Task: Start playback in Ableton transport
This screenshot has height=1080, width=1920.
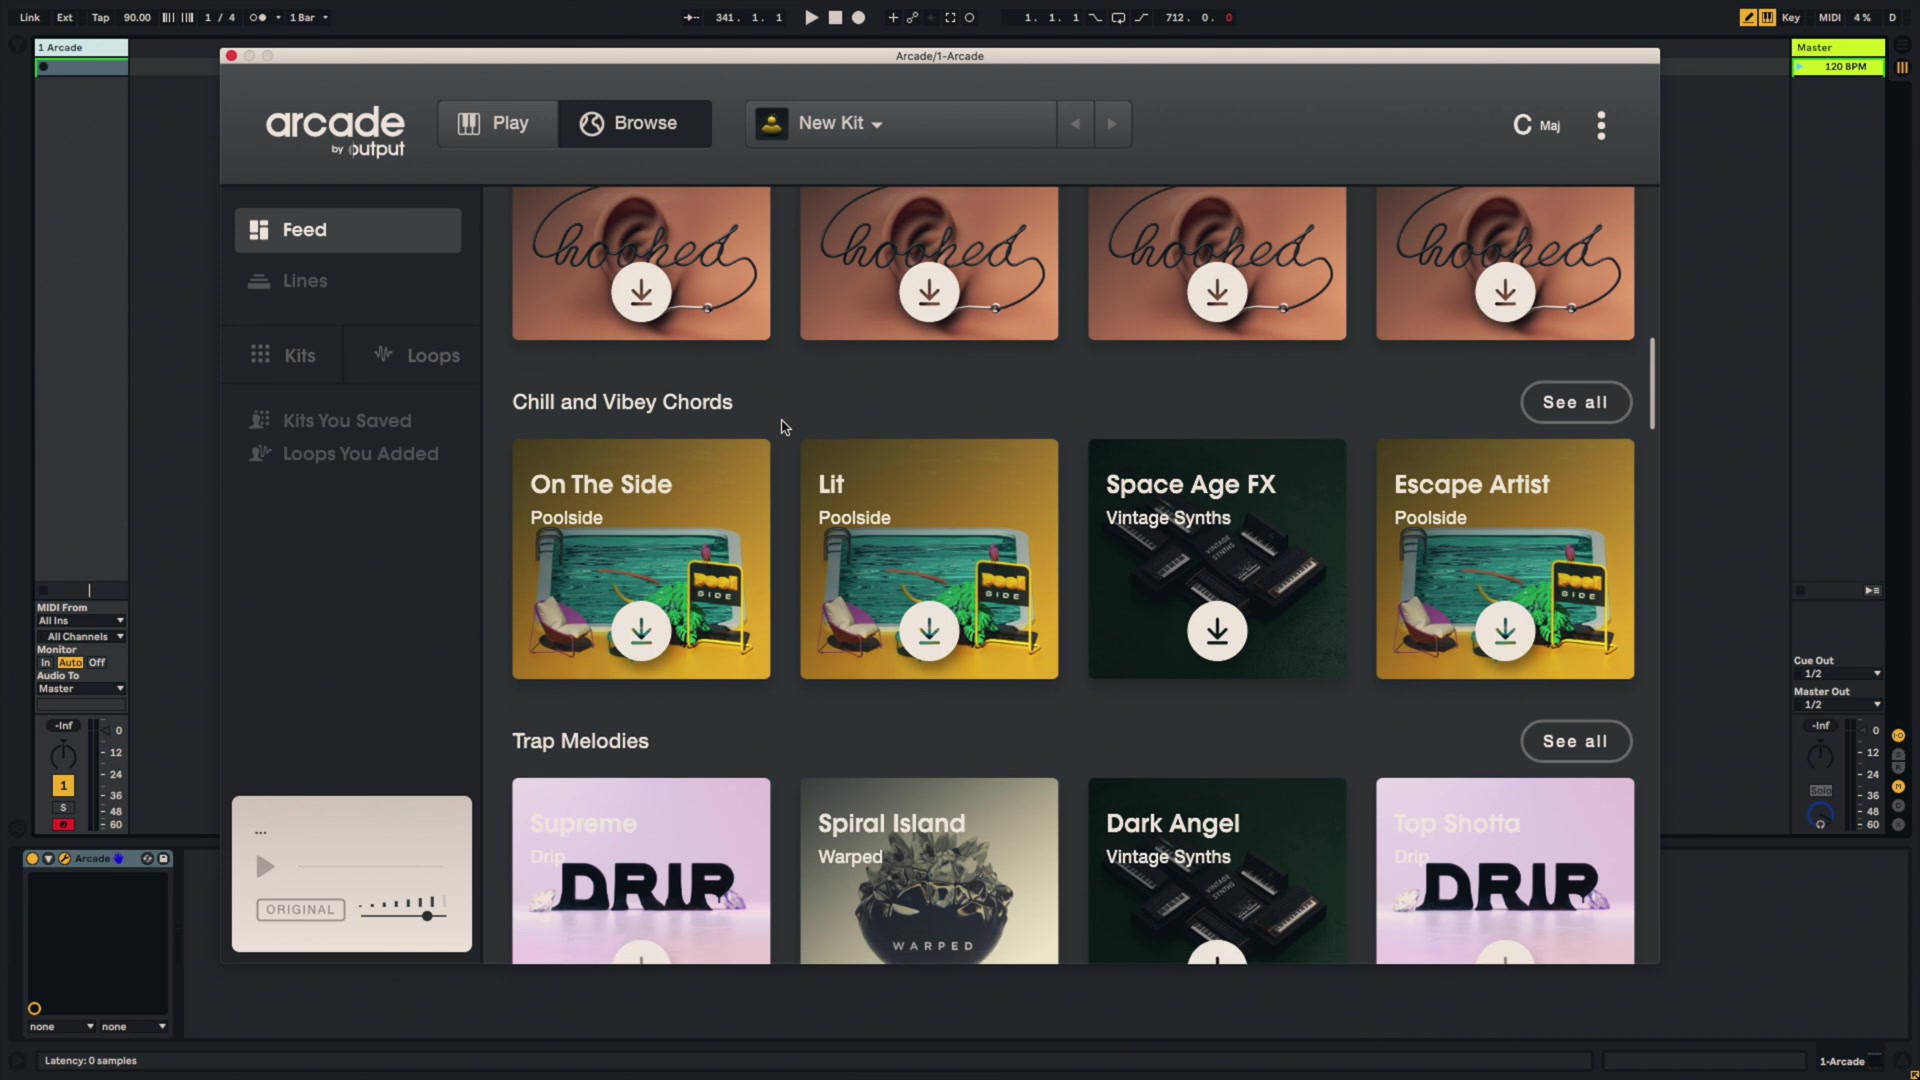Action: [811, 17]
